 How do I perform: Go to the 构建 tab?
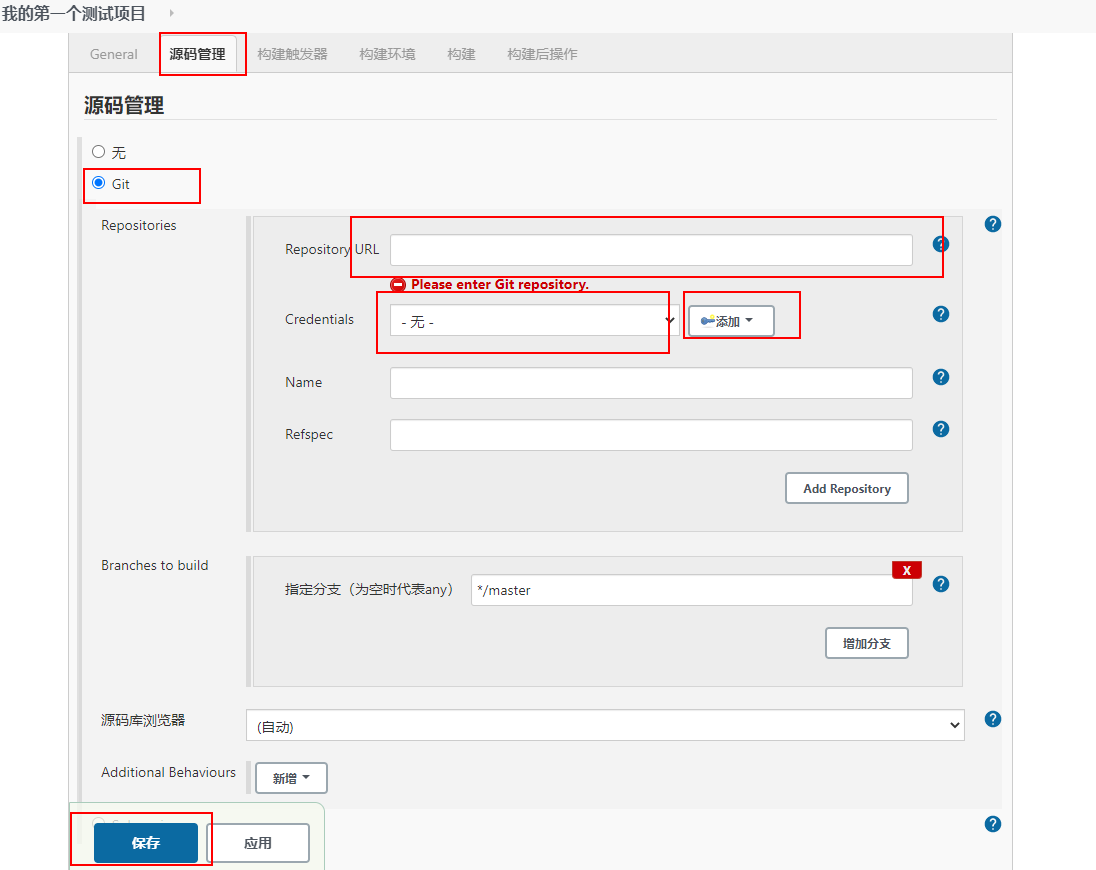pos(461,54)
